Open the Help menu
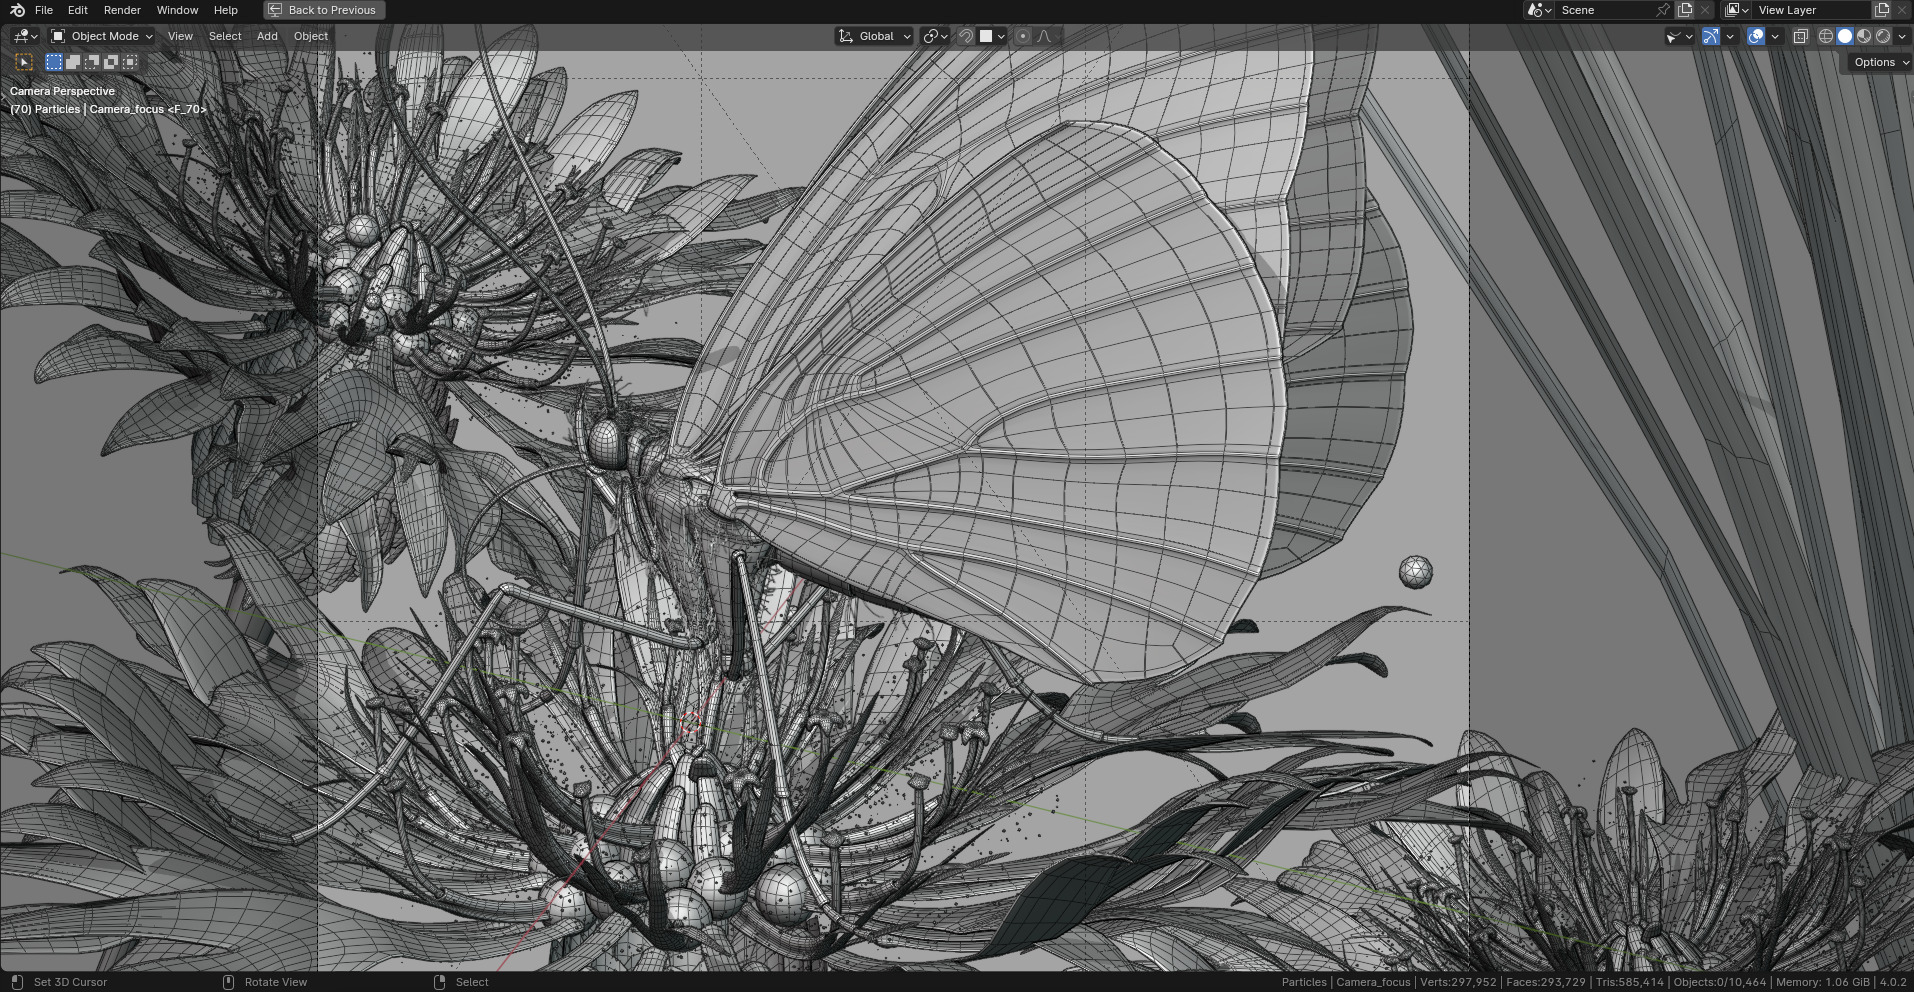 [226, 10]
